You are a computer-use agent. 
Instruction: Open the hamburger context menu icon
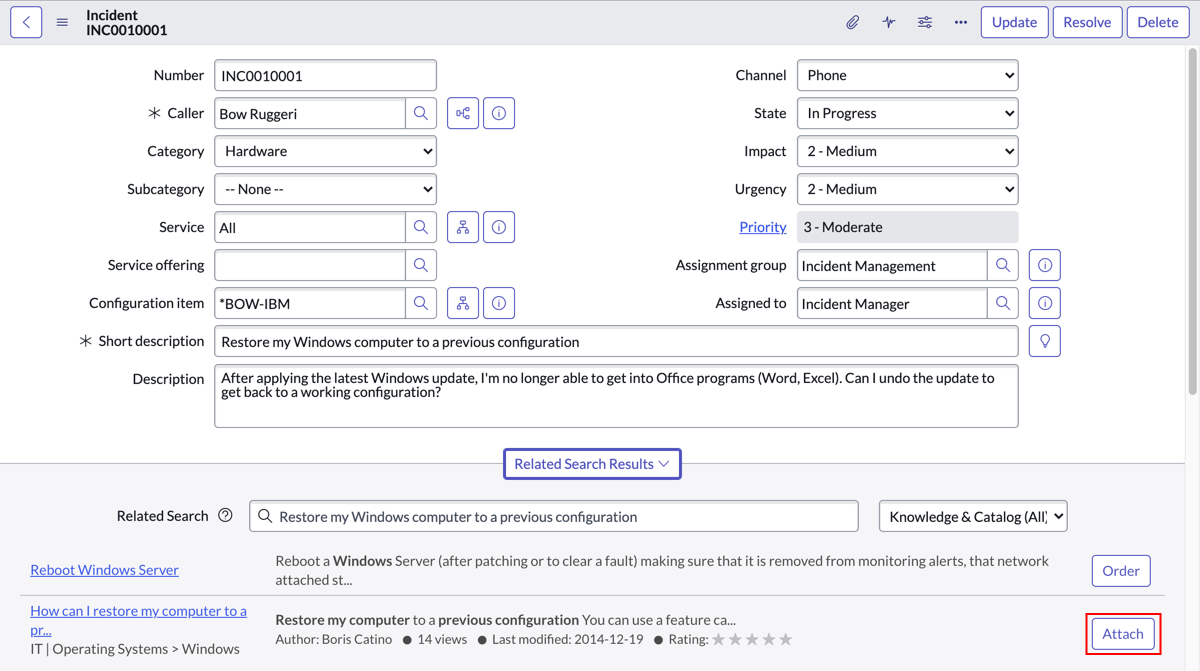(62, 22)
